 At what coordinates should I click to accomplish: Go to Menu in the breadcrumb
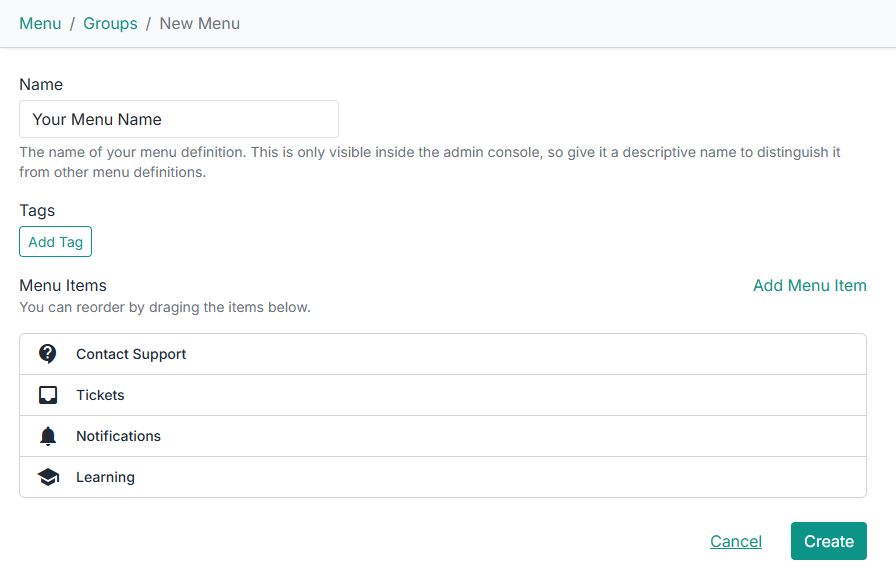tap(40, 23)
